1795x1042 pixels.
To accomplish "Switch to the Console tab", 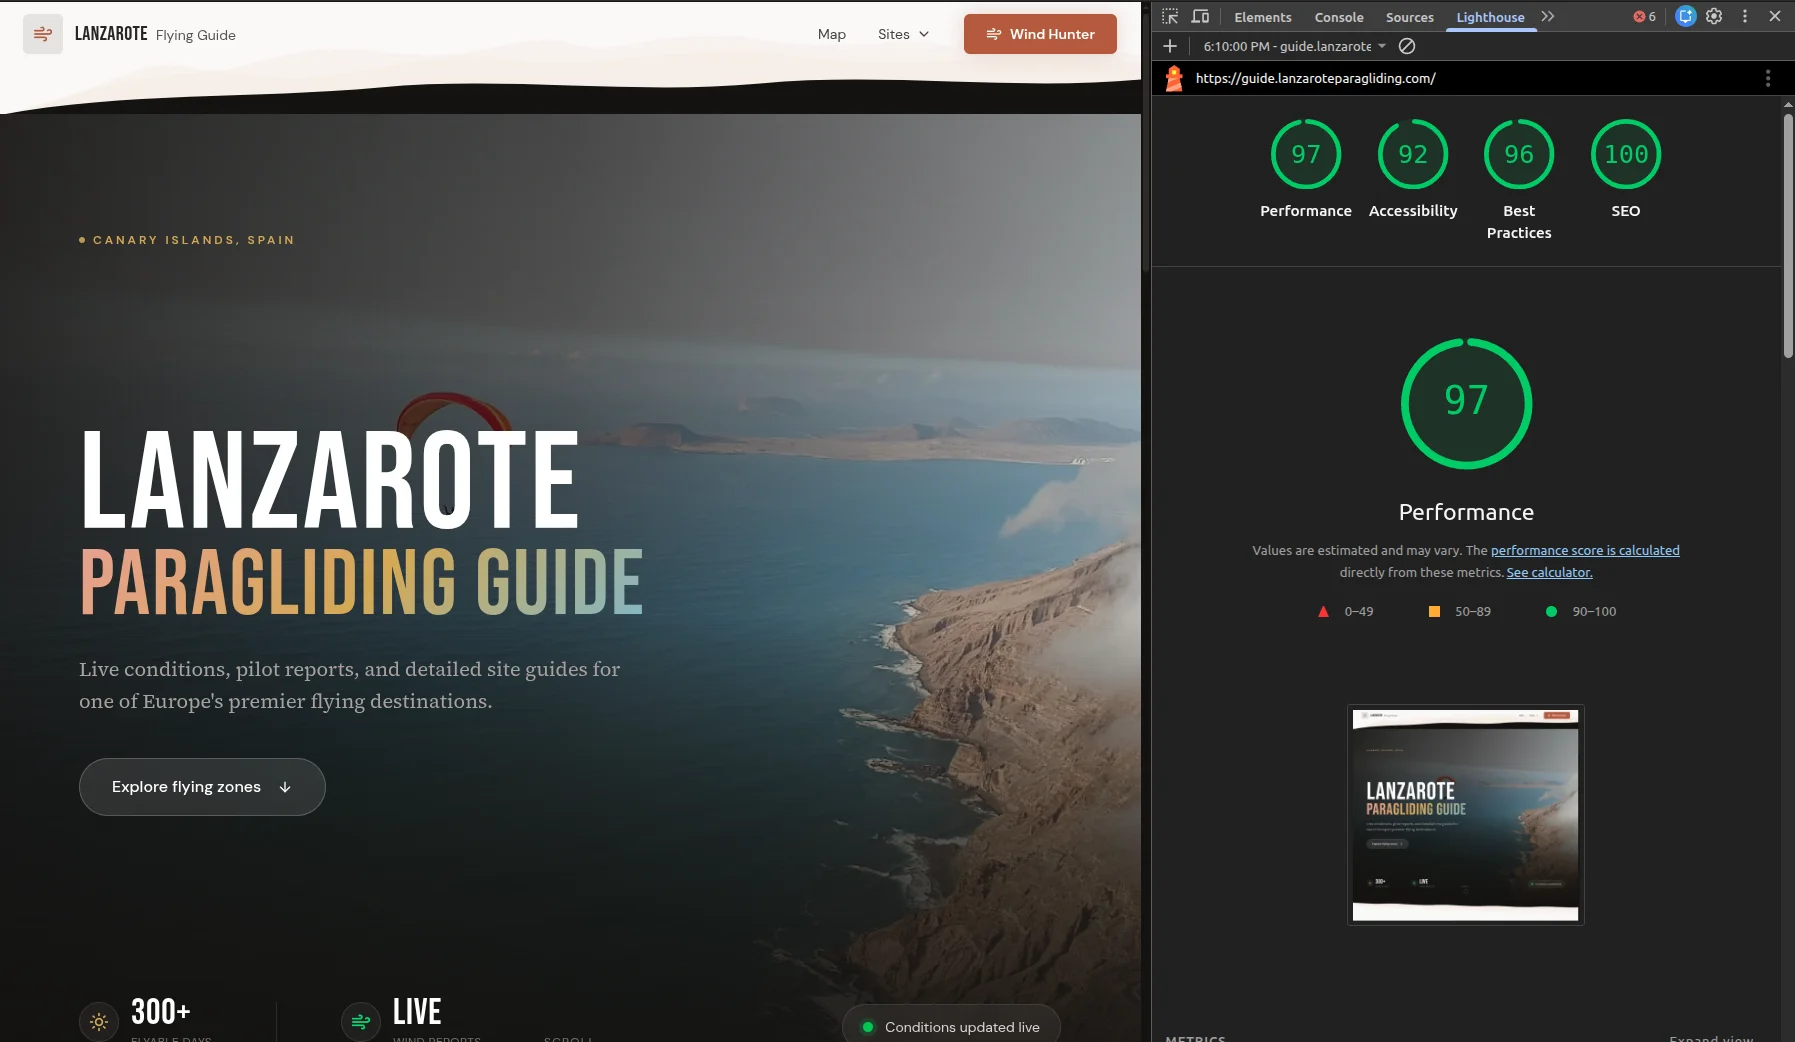I will click(1338, 17).
